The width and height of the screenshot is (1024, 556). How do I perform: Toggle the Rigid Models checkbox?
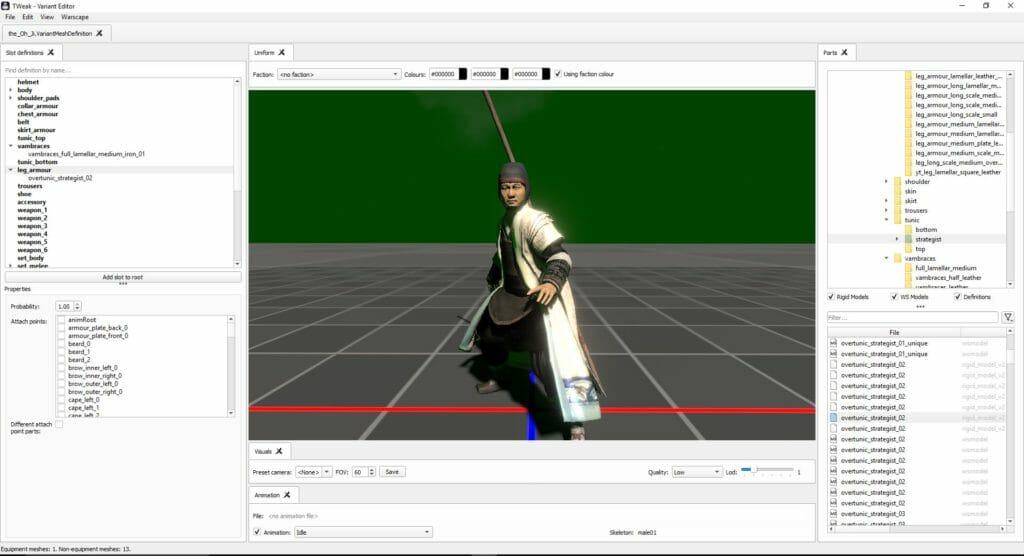tap(832, 297)
